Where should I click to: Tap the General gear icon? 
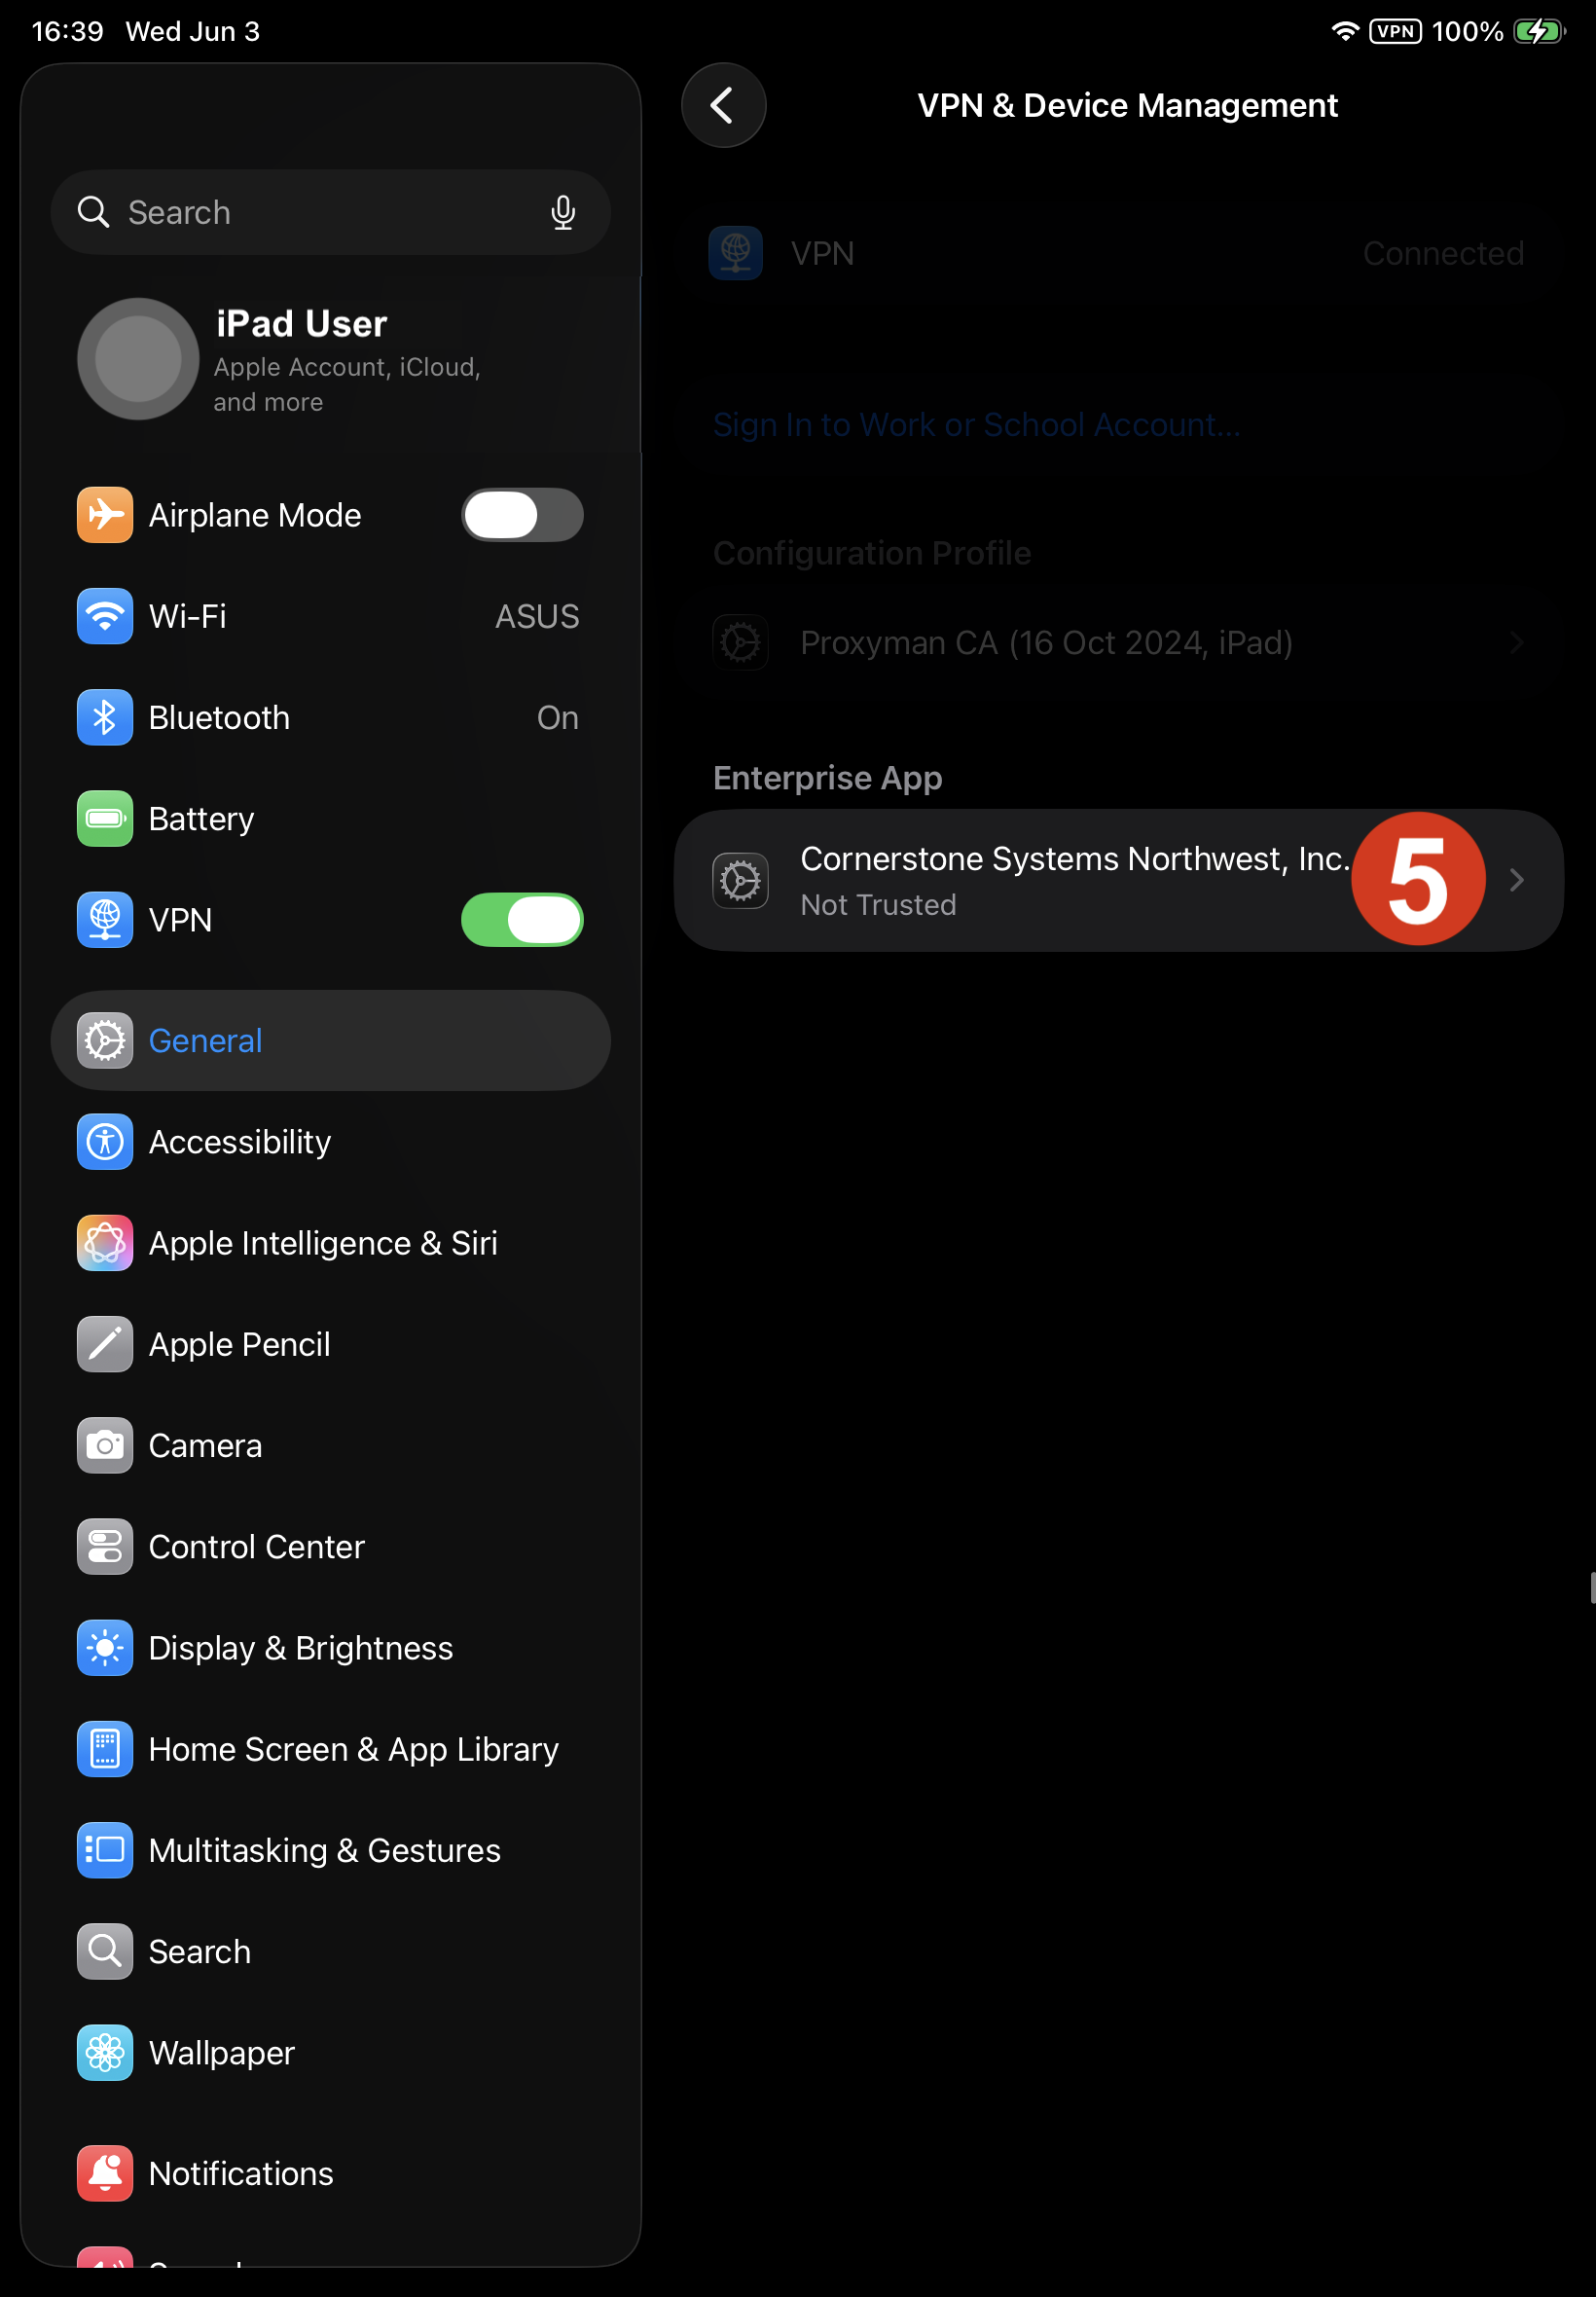click(105, 1041)
